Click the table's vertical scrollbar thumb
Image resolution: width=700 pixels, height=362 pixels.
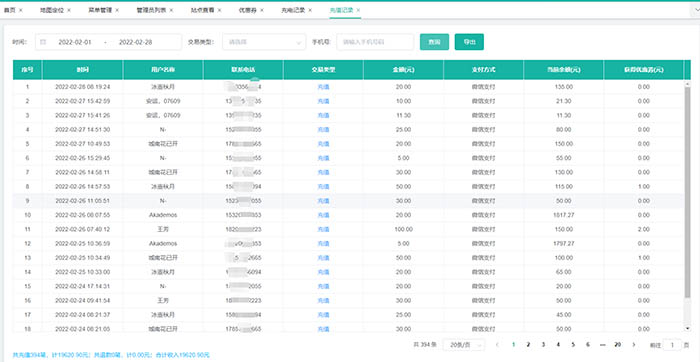[688, 192]
